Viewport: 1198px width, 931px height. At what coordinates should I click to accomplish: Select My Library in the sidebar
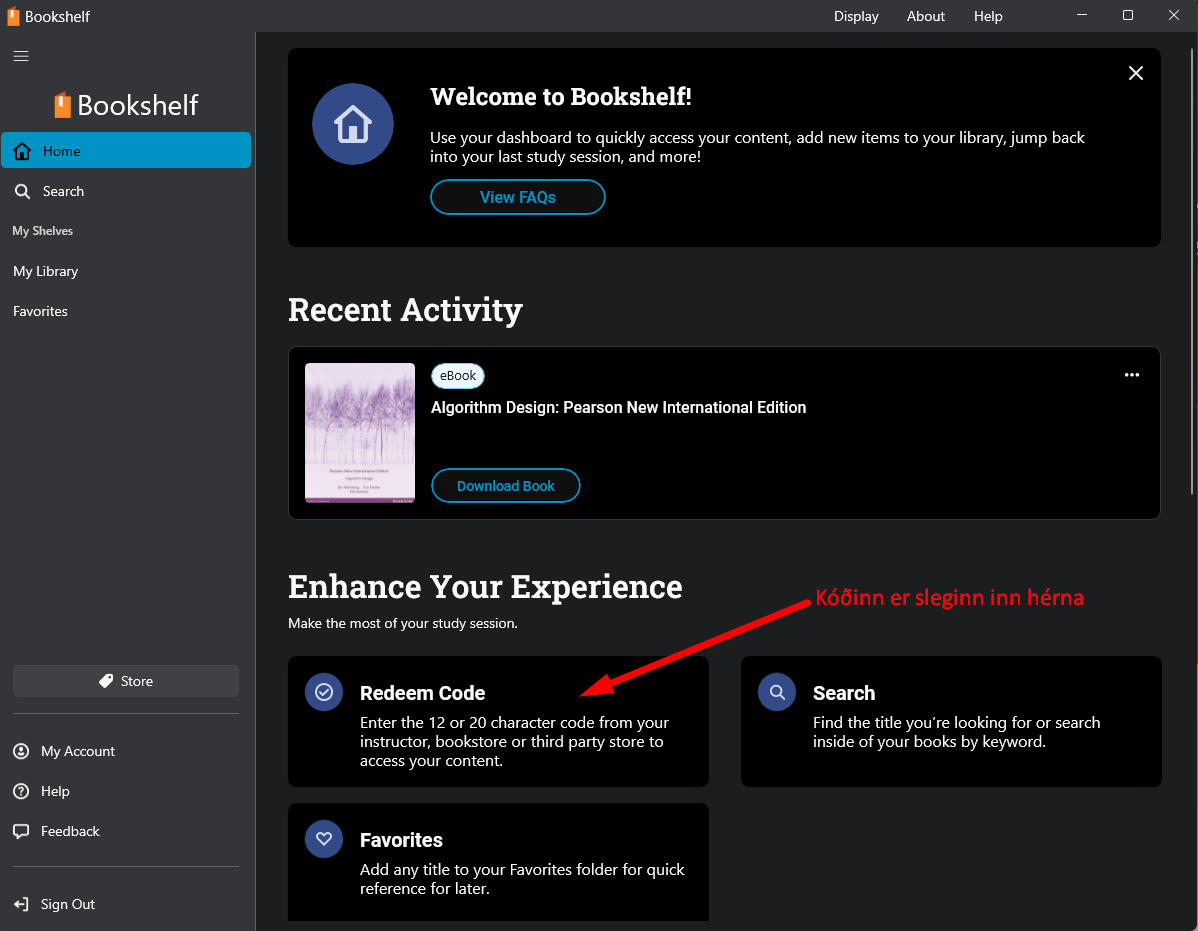pyautogui.click(x=46, y=271)
